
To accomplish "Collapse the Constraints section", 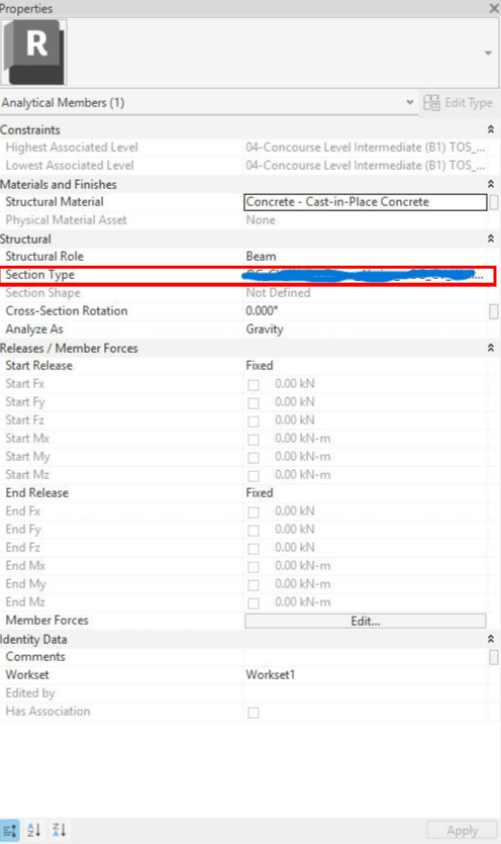I will (491, 130).
